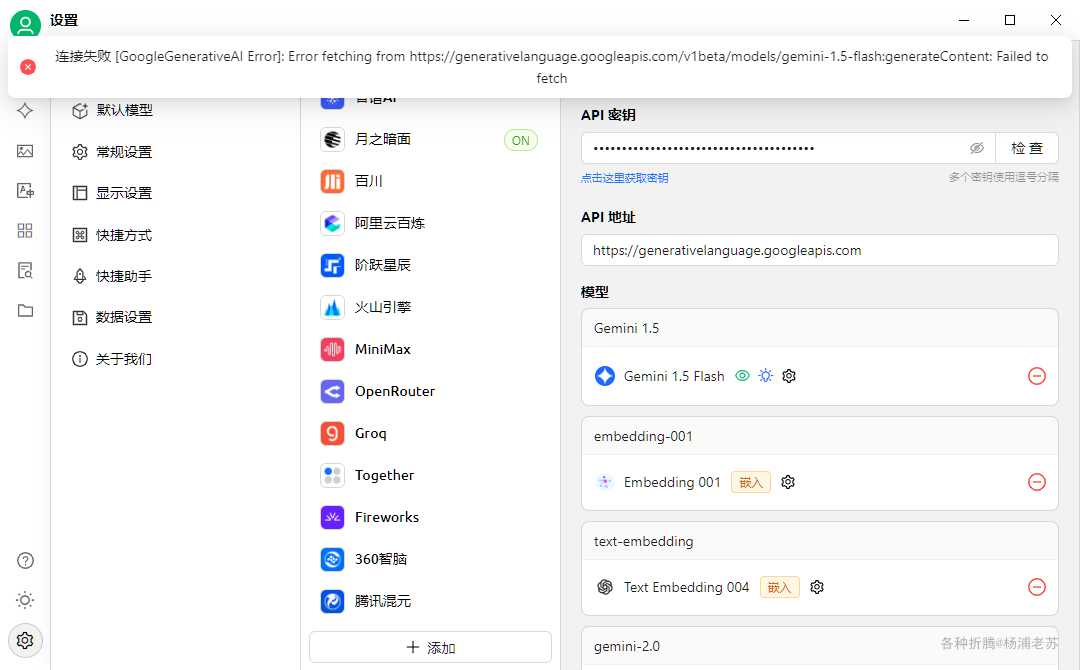This screenshot has width=1080, height=670.
Task: Open the knowledge base sidebar icon
Action: [25, 271]
